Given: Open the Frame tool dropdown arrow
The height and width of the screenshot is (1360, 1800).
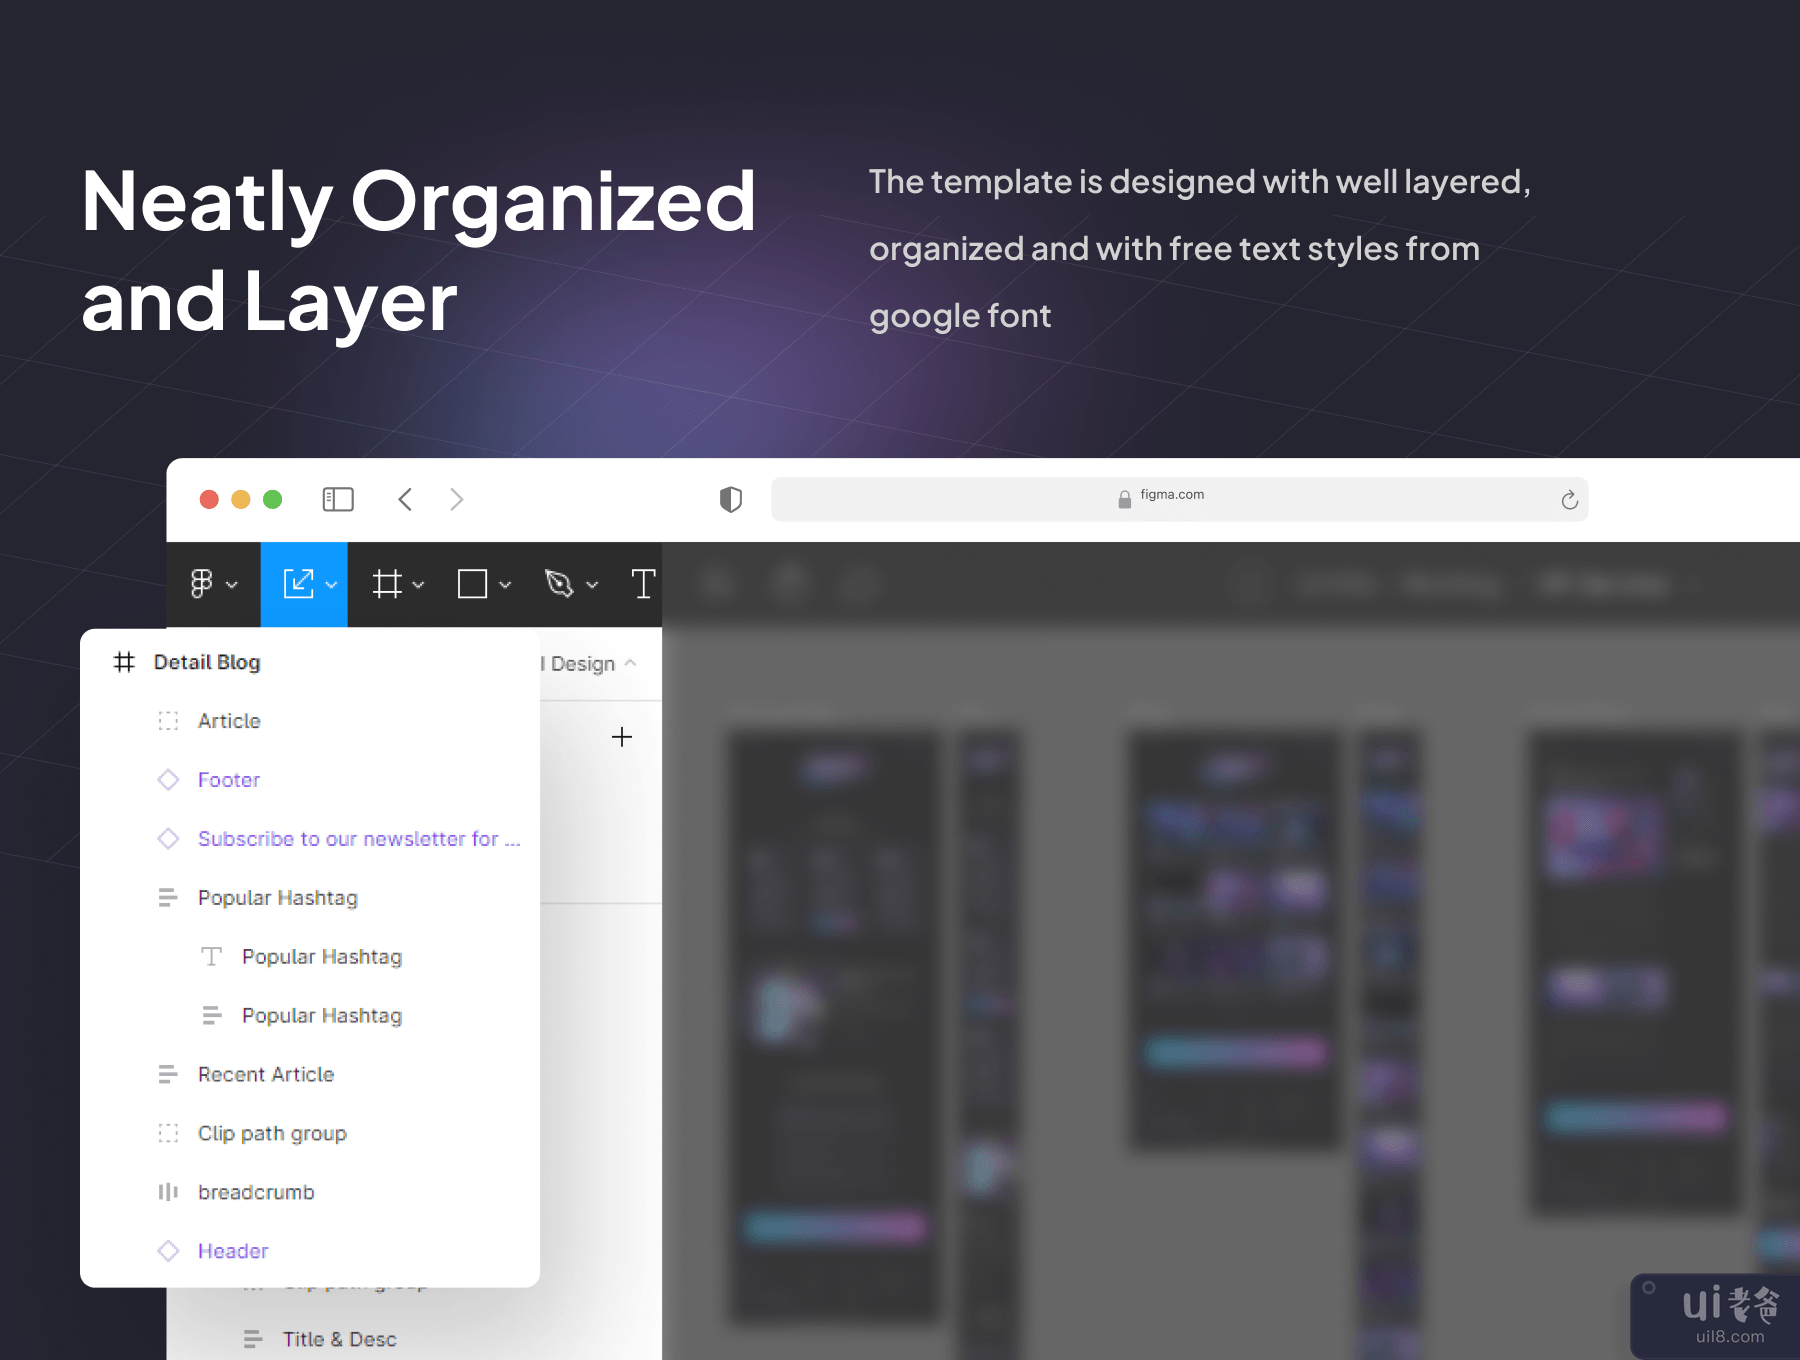Looking at the screenshot, I should pos(419,585).
